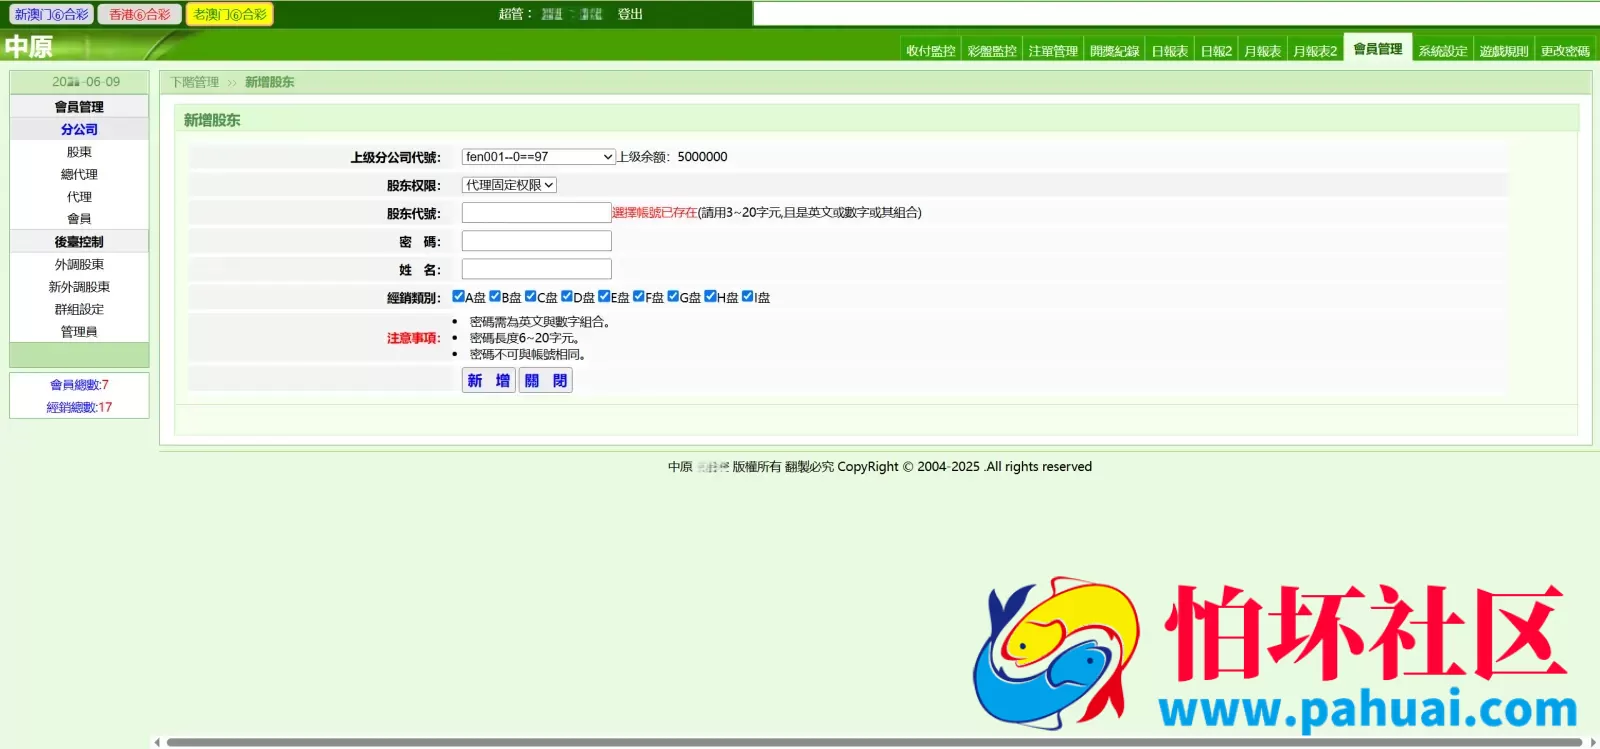
Task: Expand the 上级分公司代號 dropdown
Action: (x=538, y=157)
